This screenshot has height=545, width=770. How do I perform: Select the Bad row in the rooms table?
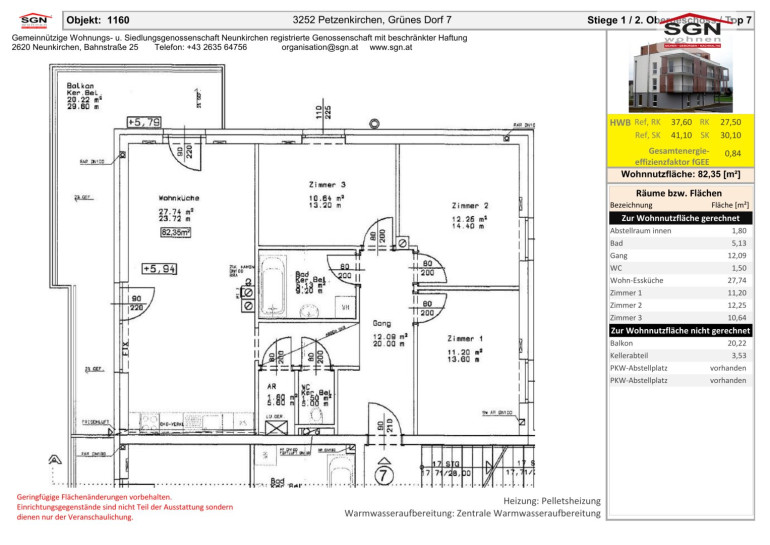coord(681,243)
